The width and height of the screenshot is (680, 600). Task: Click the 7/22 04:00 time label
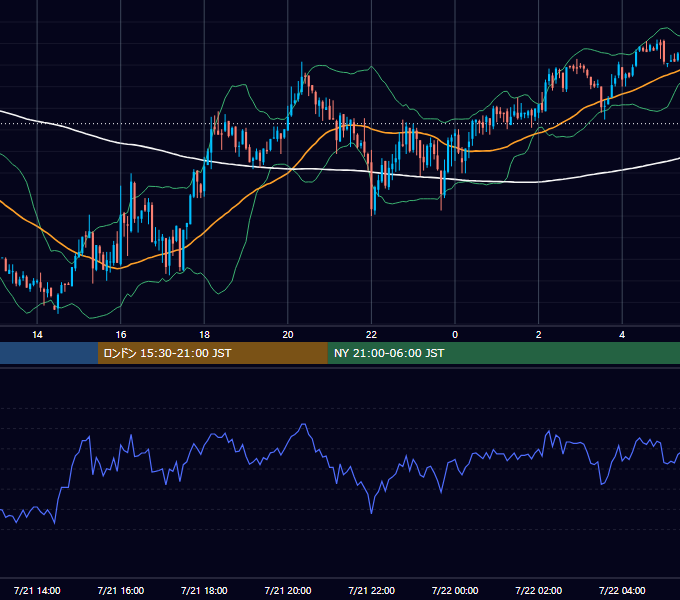coord(622,590)
